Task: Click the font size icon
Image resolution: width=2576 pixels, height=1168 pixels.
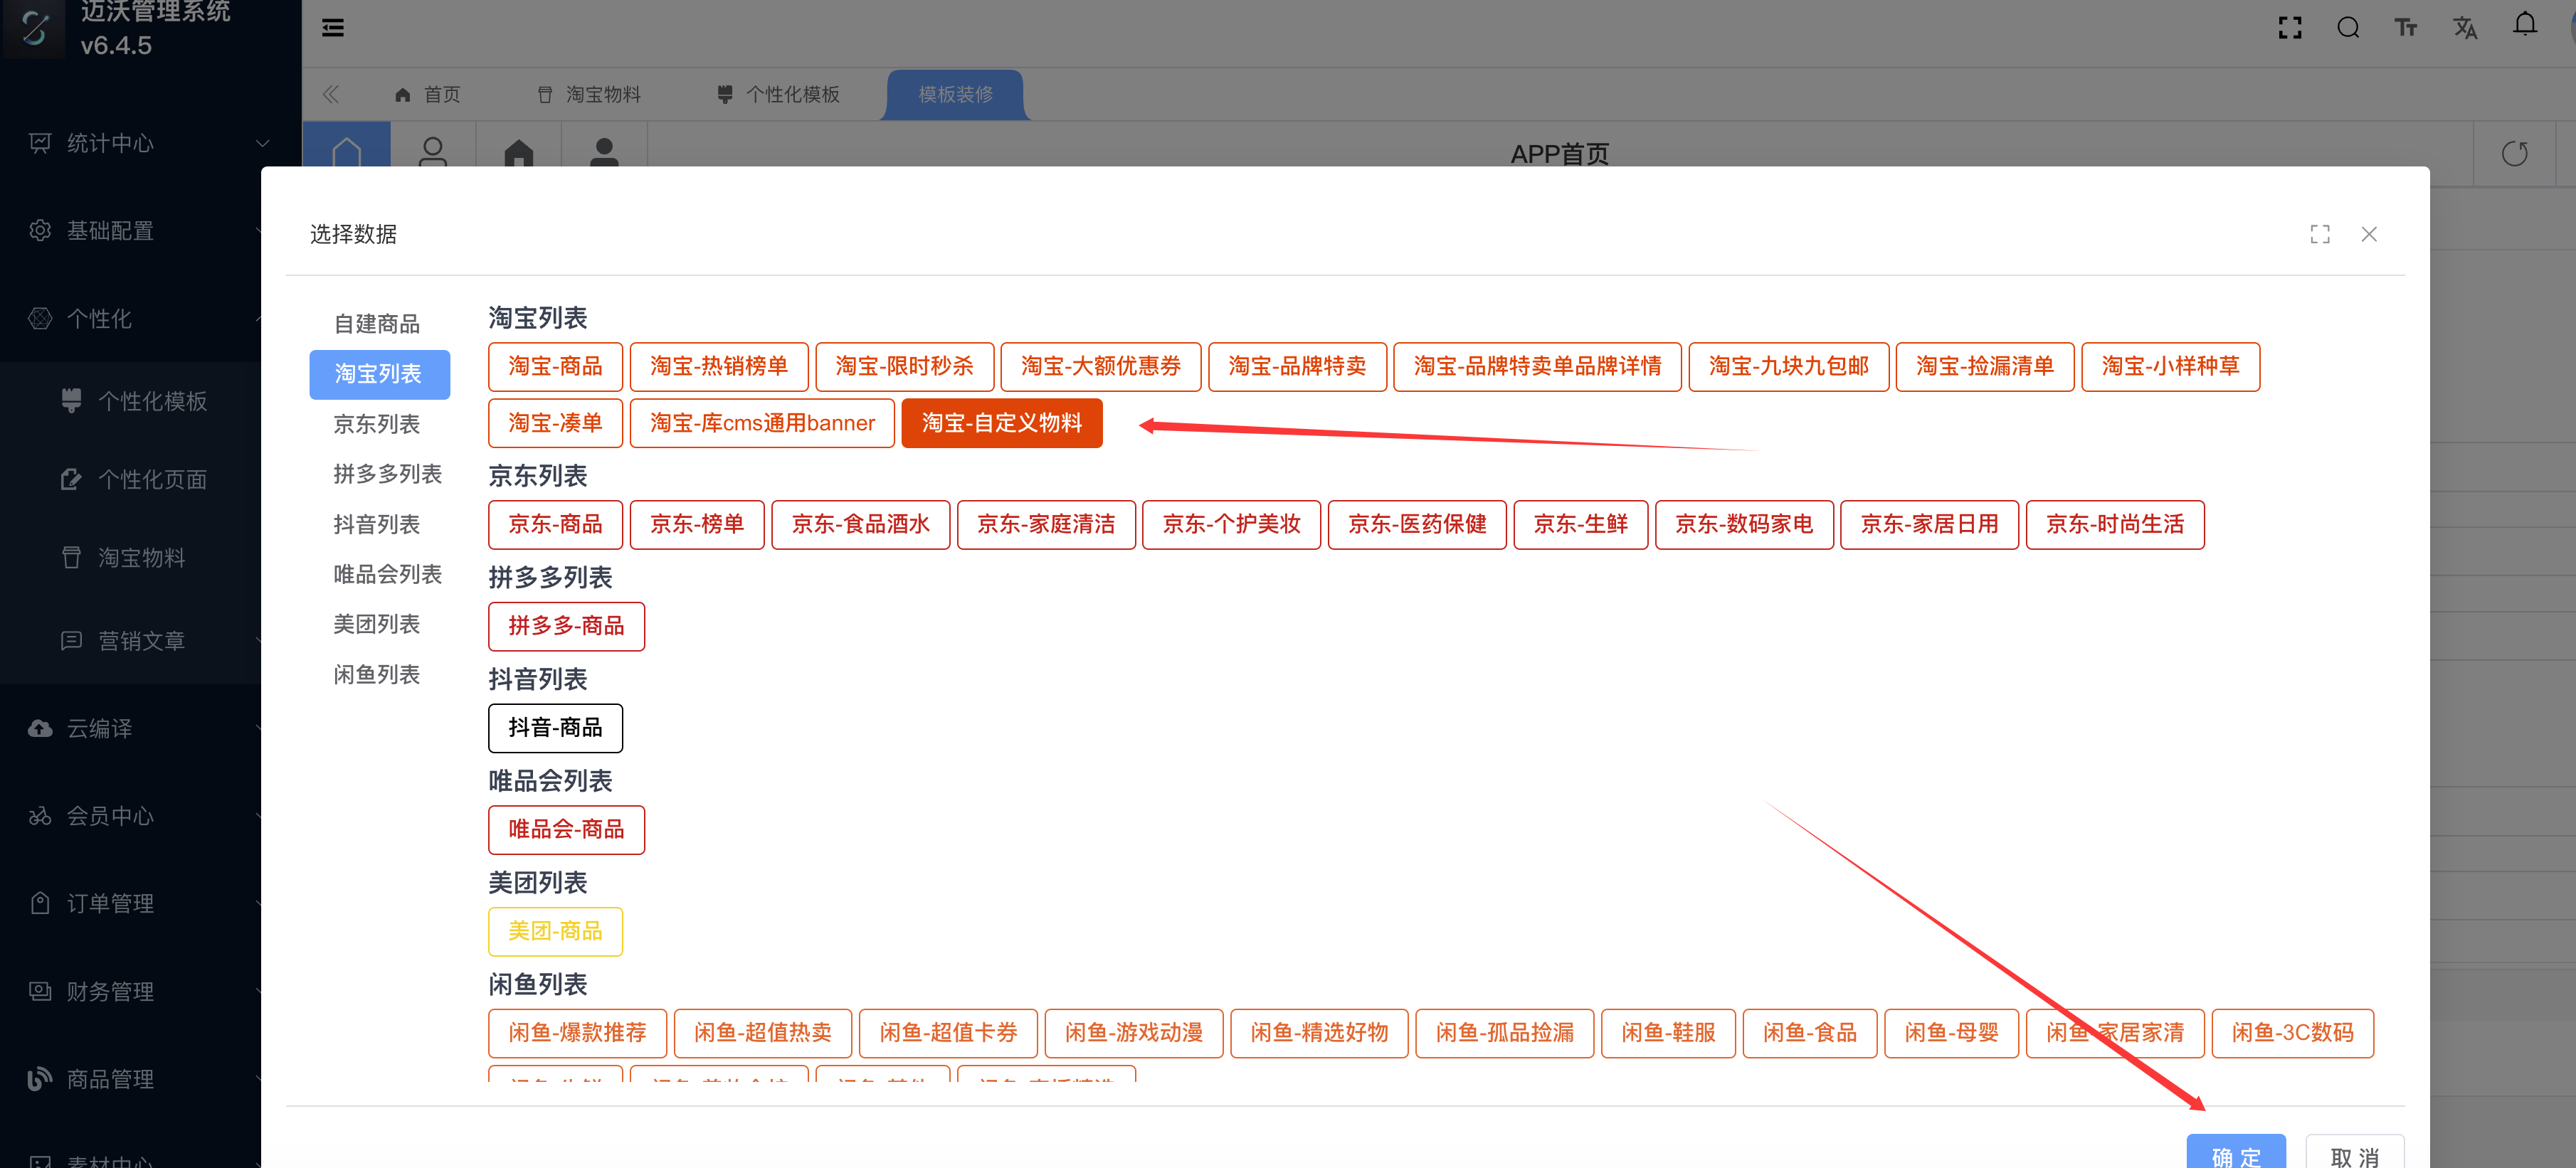Action: [x=2405, y=28]
